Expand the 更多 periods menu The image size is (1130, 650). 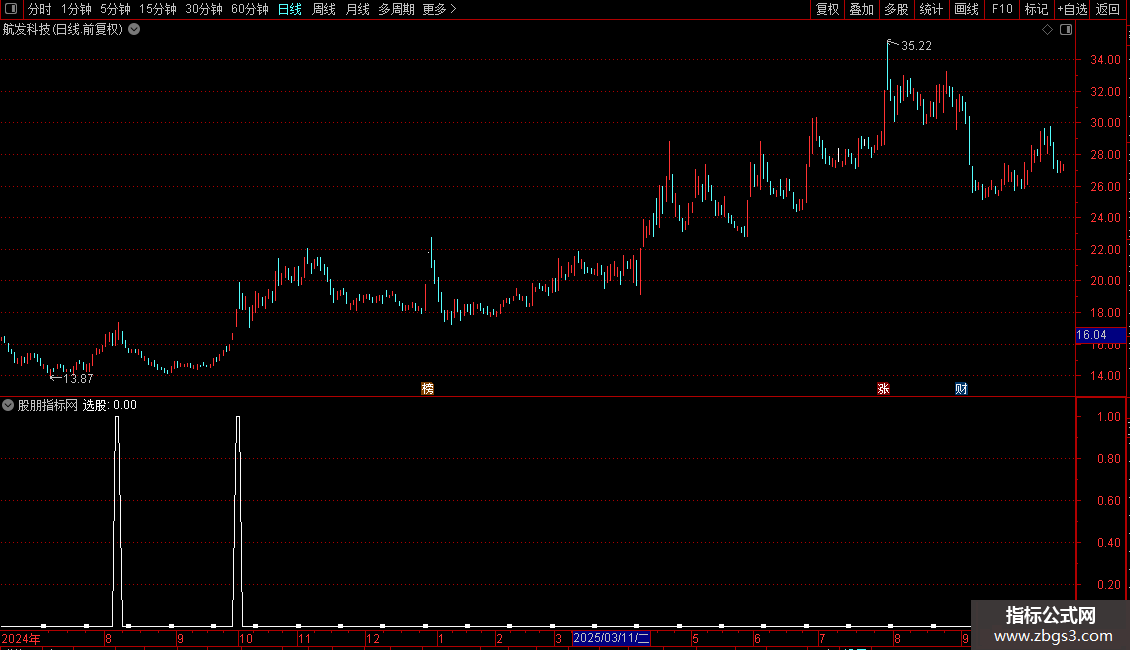point(440,9)
